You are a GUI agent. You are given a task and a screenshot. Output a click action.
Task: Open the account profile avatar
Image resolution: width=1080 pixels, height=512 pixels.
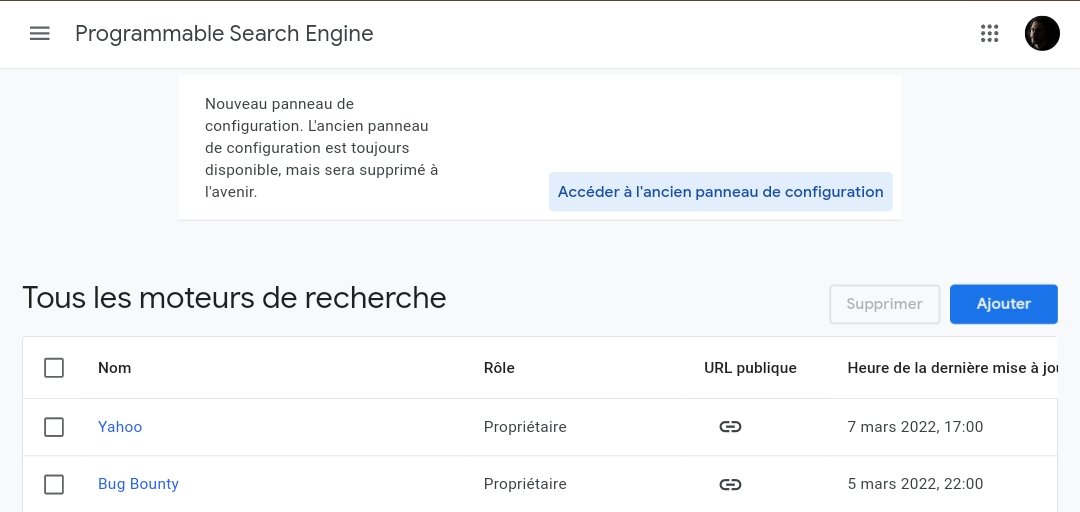point(1041,33)
